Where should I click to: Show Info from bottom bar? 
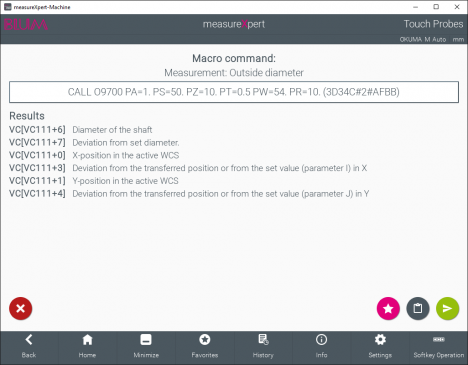point(321,347)
